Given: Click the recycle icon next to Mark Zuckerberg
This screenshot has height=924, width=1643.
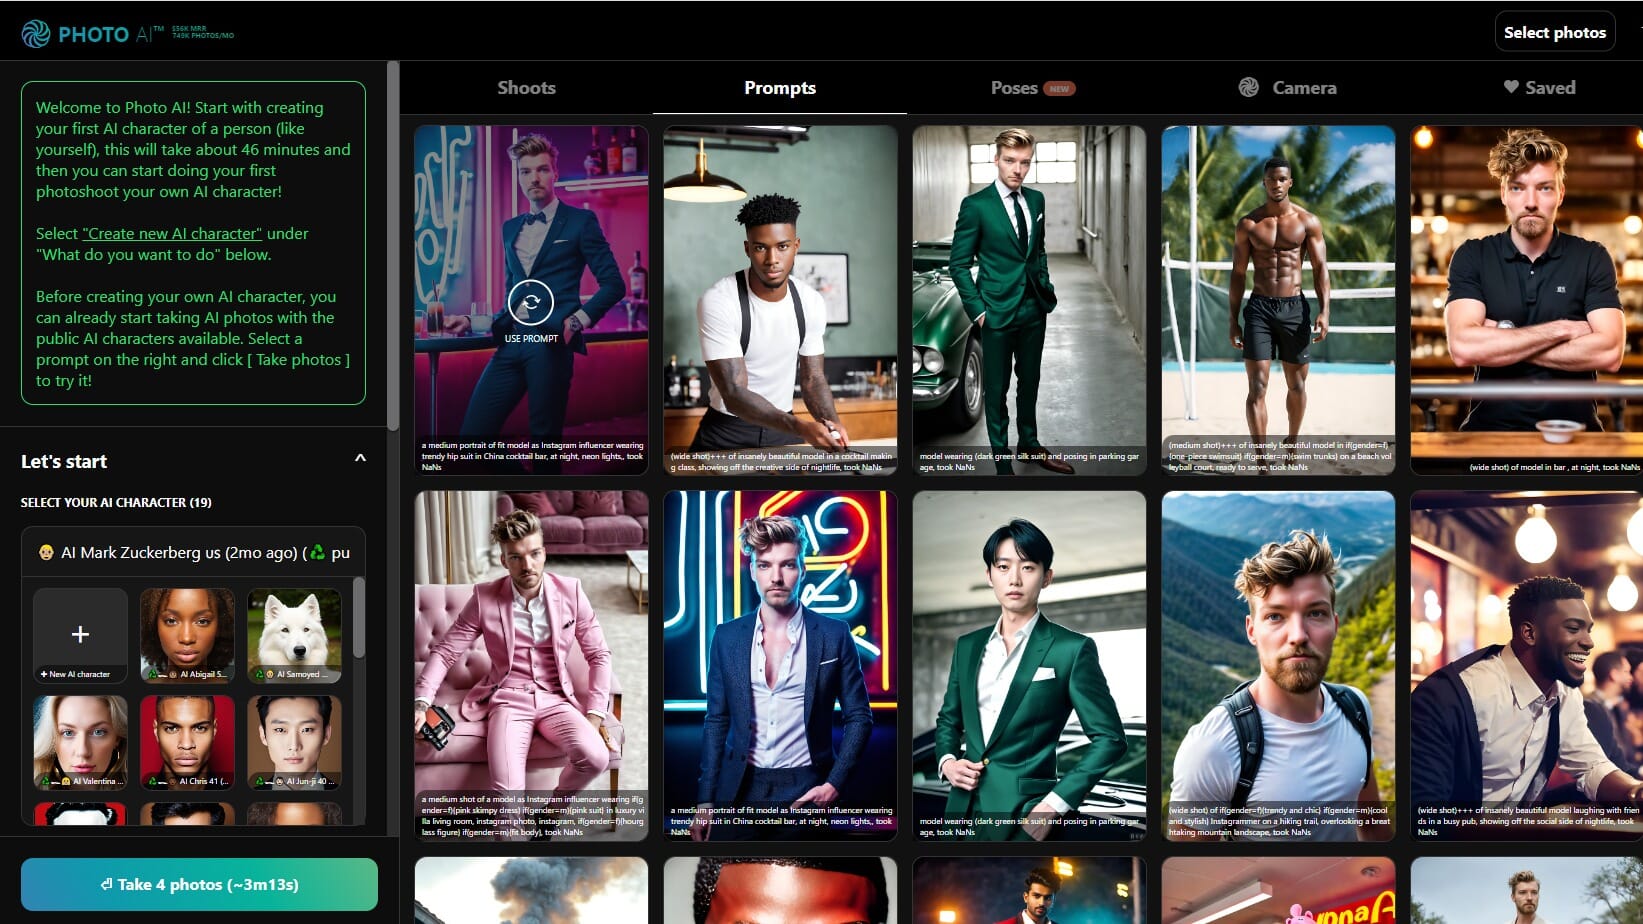Looking at the screenshot, I should [x=319, y=552].
